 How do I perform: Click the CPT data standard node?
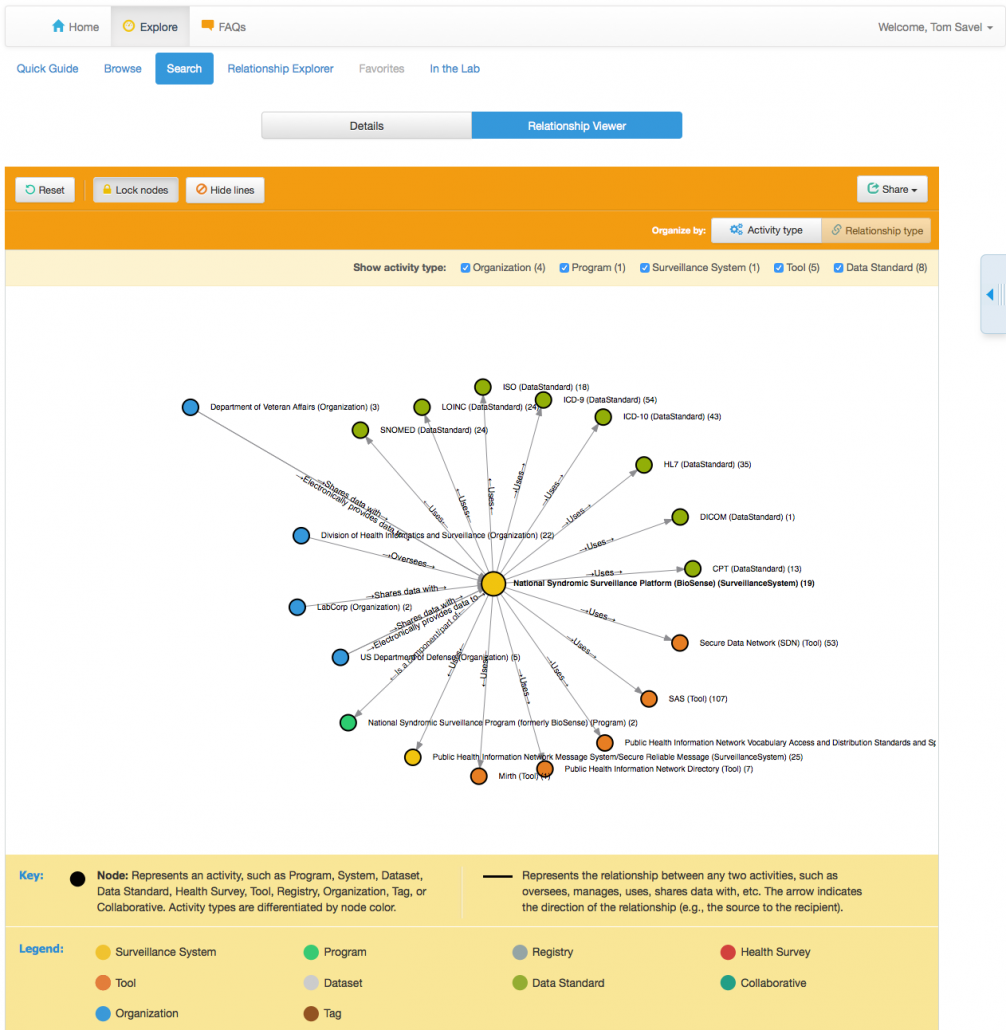pos(693,568)
